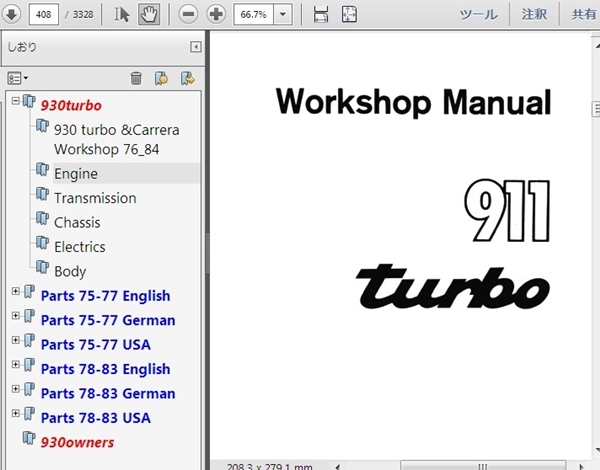Open the Parts 75-77 German bookmark
The image size is (600, 470).
[108, 320]
